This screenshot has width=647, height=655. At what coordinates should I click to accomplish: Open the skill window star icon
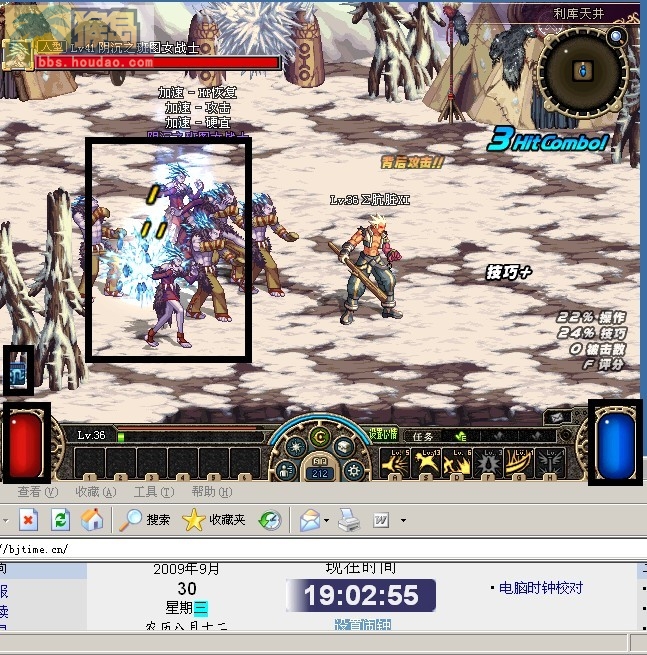point(296,447)
